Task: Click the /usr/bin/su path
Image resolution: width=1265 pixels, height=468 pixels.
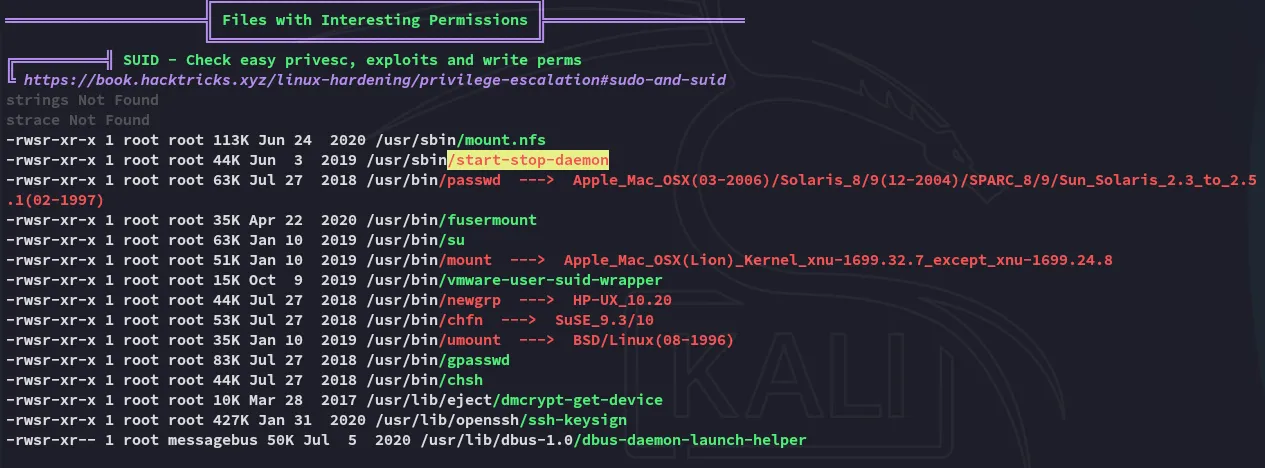Action: (x=412, y=240)
